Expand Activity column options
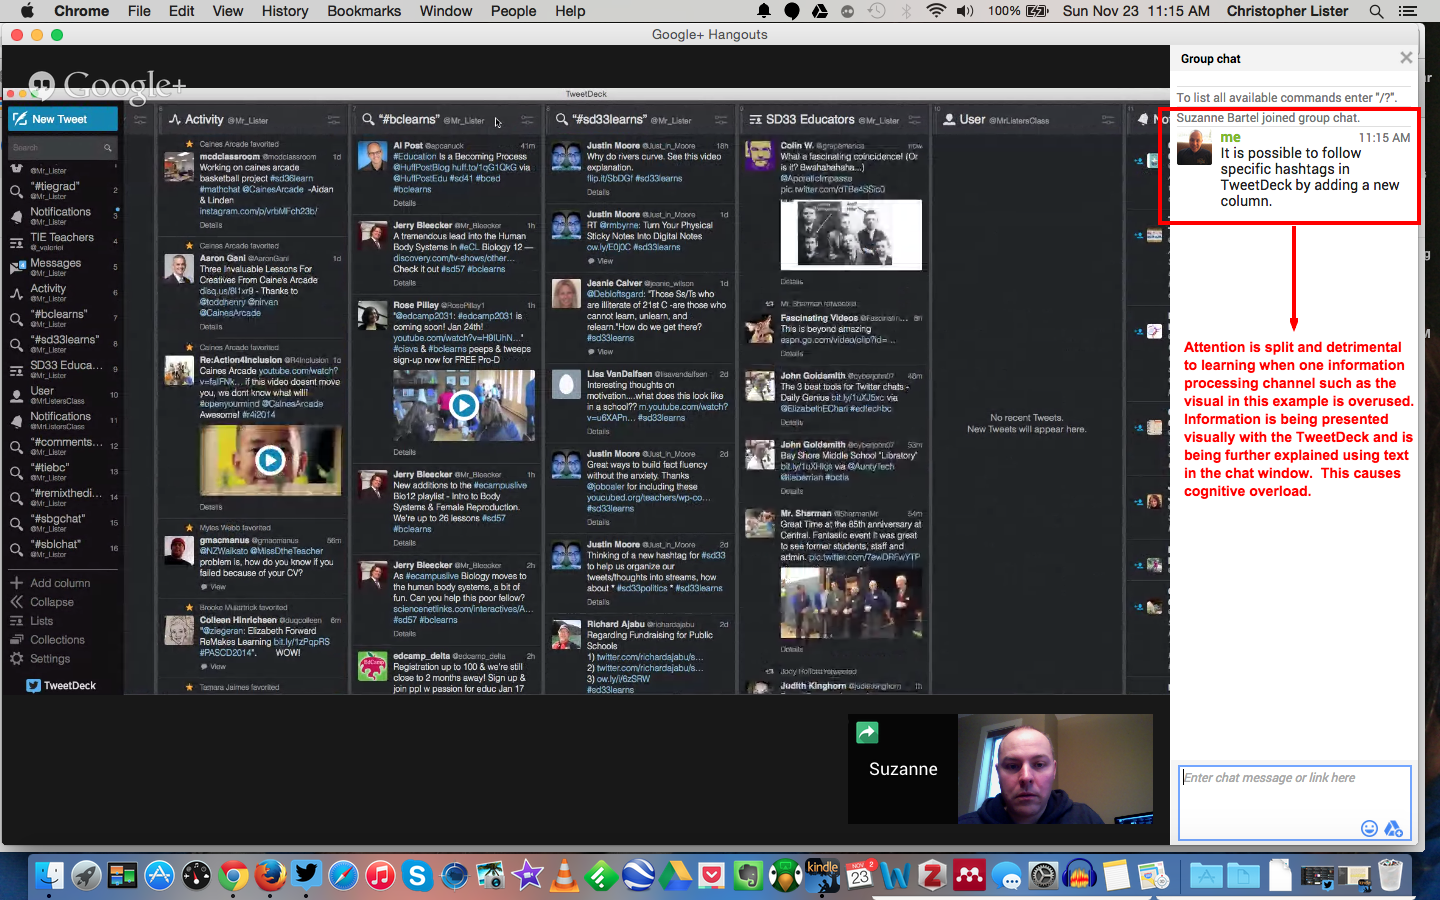1440x900 pixels. (x=334, y=120)
